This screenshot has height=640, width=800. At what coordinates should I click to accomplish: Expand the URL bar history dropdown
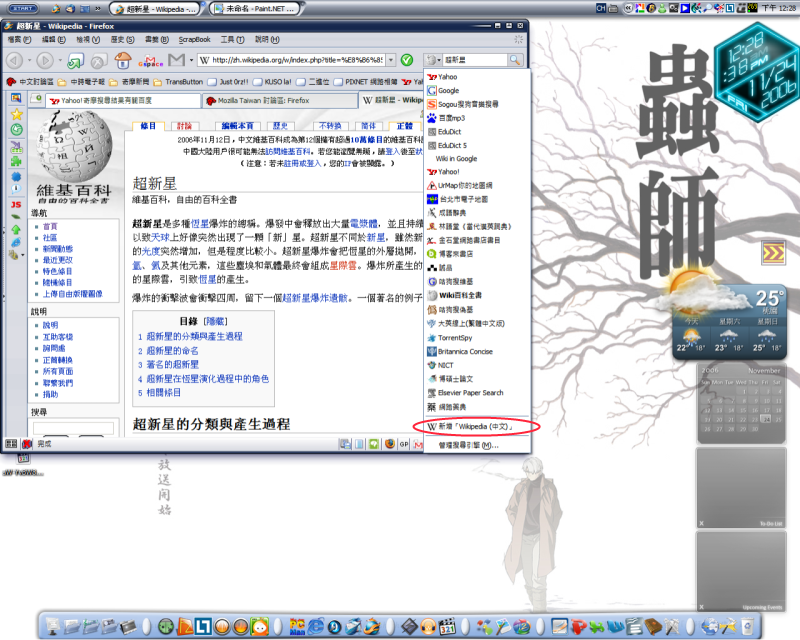coord(391,60)
